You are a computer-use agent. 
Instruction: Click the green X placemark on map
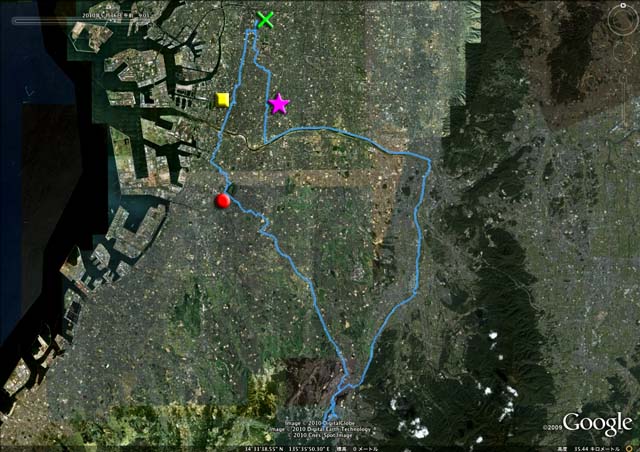pyautogui.click(x=265, y=20)
